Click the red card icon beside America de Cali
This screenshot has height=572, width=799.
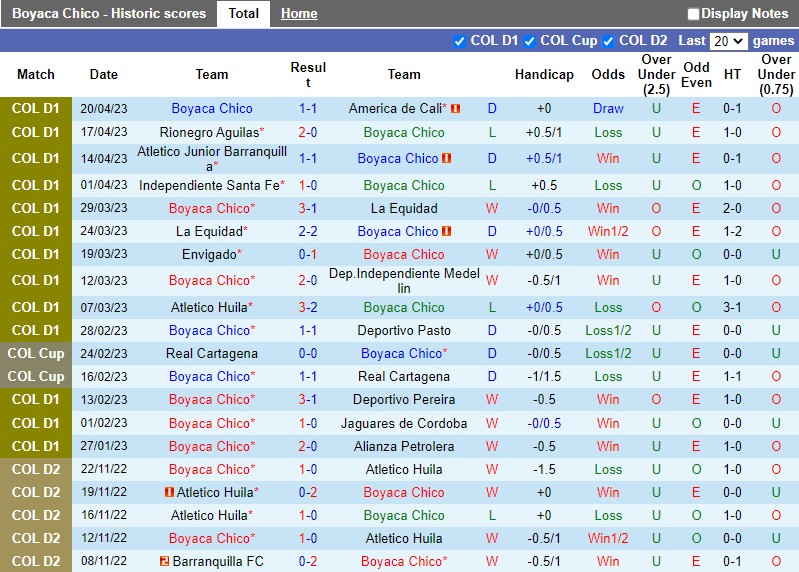(x=456, y=108)
